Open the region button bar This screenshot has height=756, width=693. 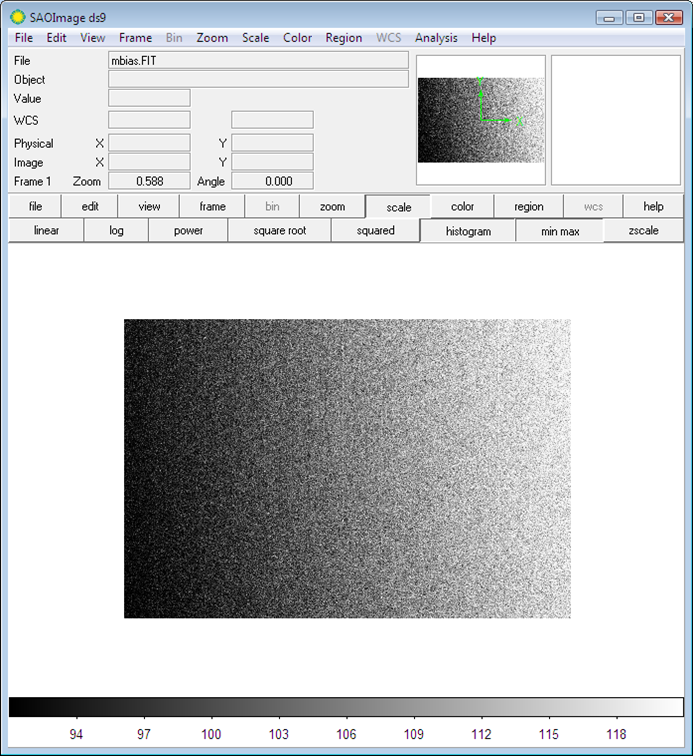(528, 207)
